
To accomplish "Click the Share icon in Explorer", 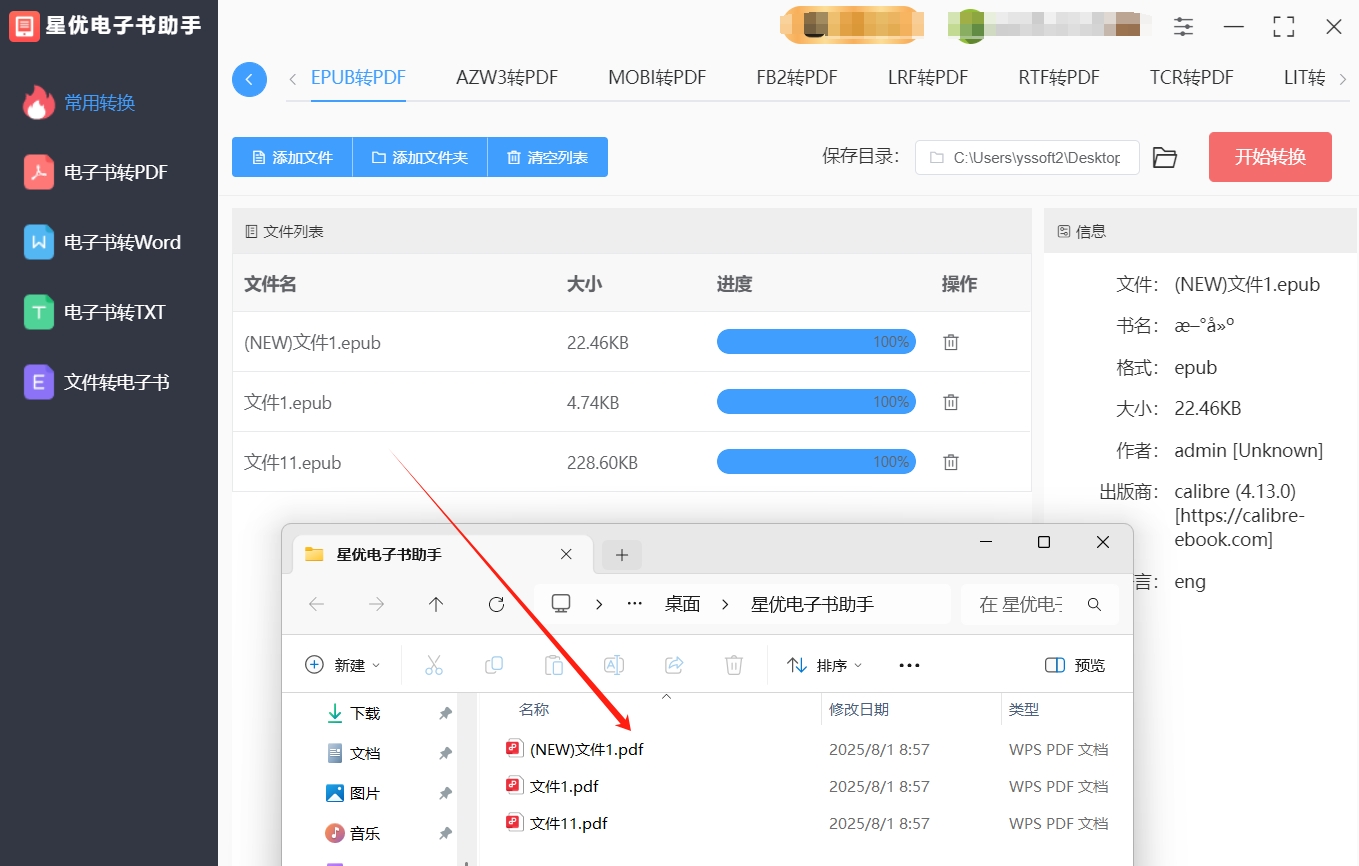I will coord(674,665).
